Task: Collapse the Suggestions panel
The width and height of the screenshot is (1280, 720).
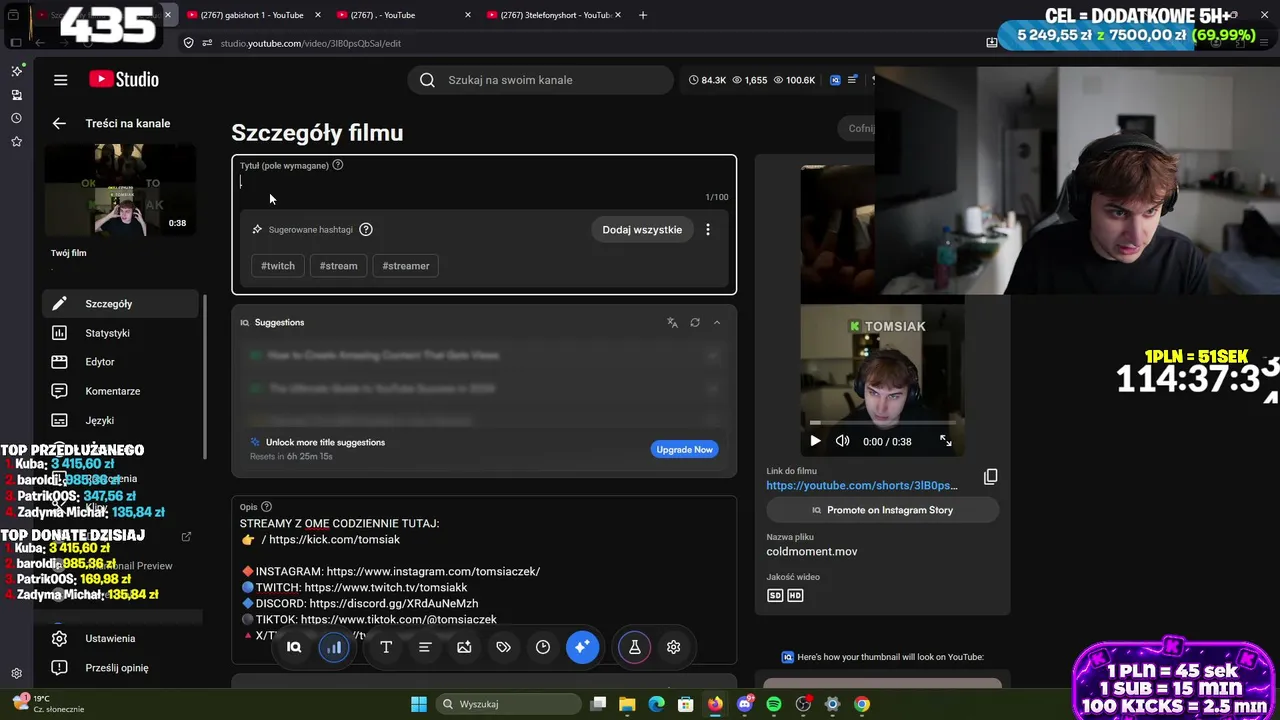Action: tap(717, 323)
